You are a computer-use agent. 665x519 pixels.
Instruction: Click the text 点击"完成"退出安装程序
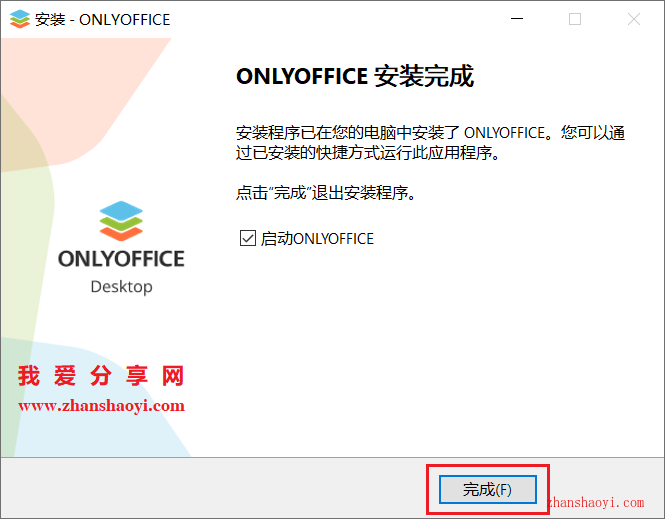[x=327, y=193]
